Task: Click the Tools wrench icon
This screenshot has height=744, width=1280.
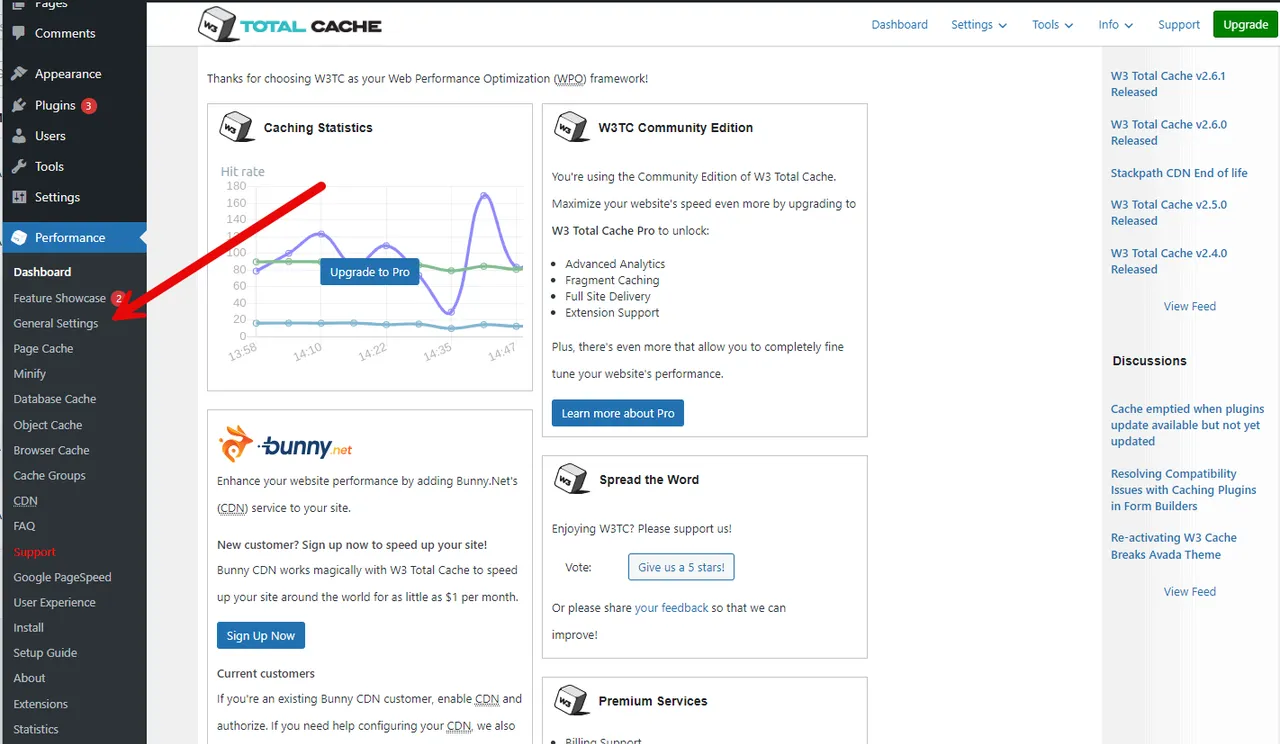Action: click(19, 167)
